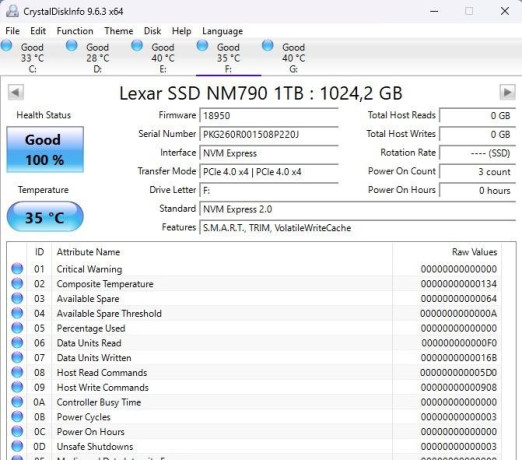Select drive D: tab with 28 °C
The width and height of the screenshot is (522, 460).
click(x=98, y=58)
